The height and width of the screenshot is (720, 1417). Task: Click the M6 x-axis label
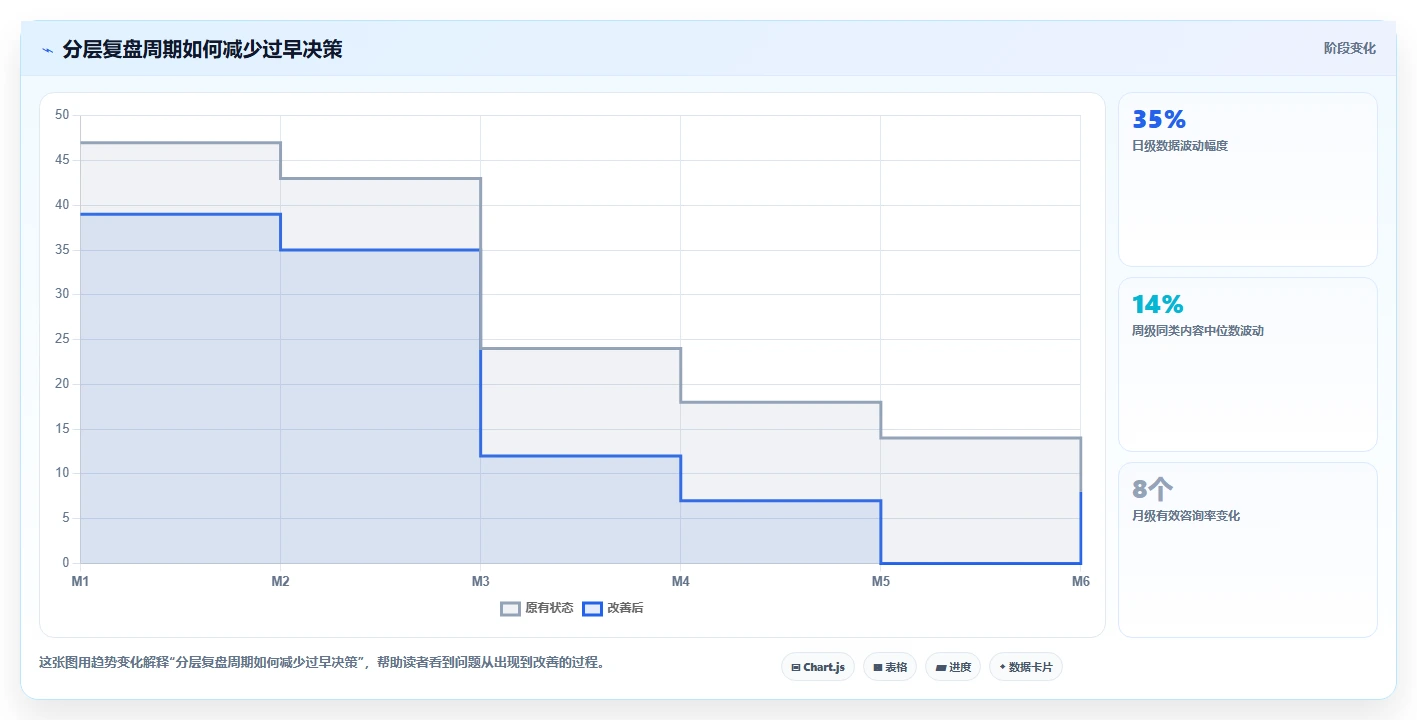1080,581
